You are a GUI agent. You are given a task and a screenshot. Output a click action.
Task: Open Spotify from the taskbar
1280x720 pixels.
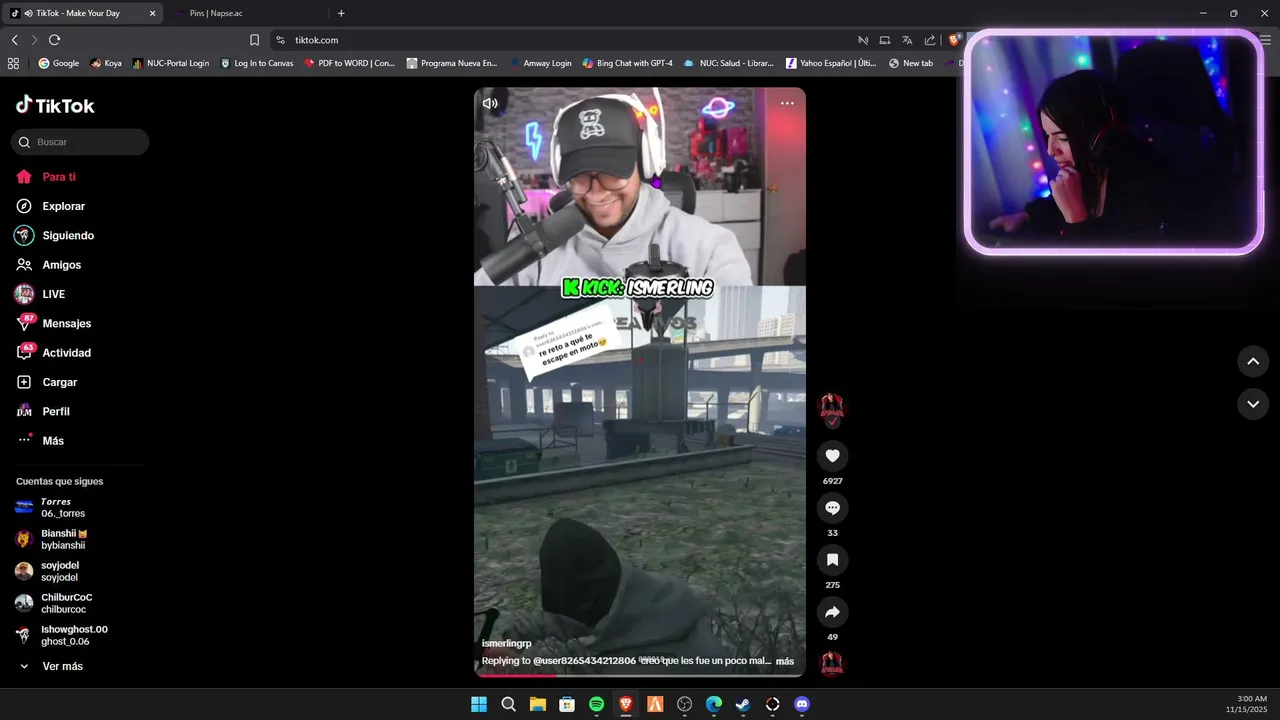coord(597,704)
